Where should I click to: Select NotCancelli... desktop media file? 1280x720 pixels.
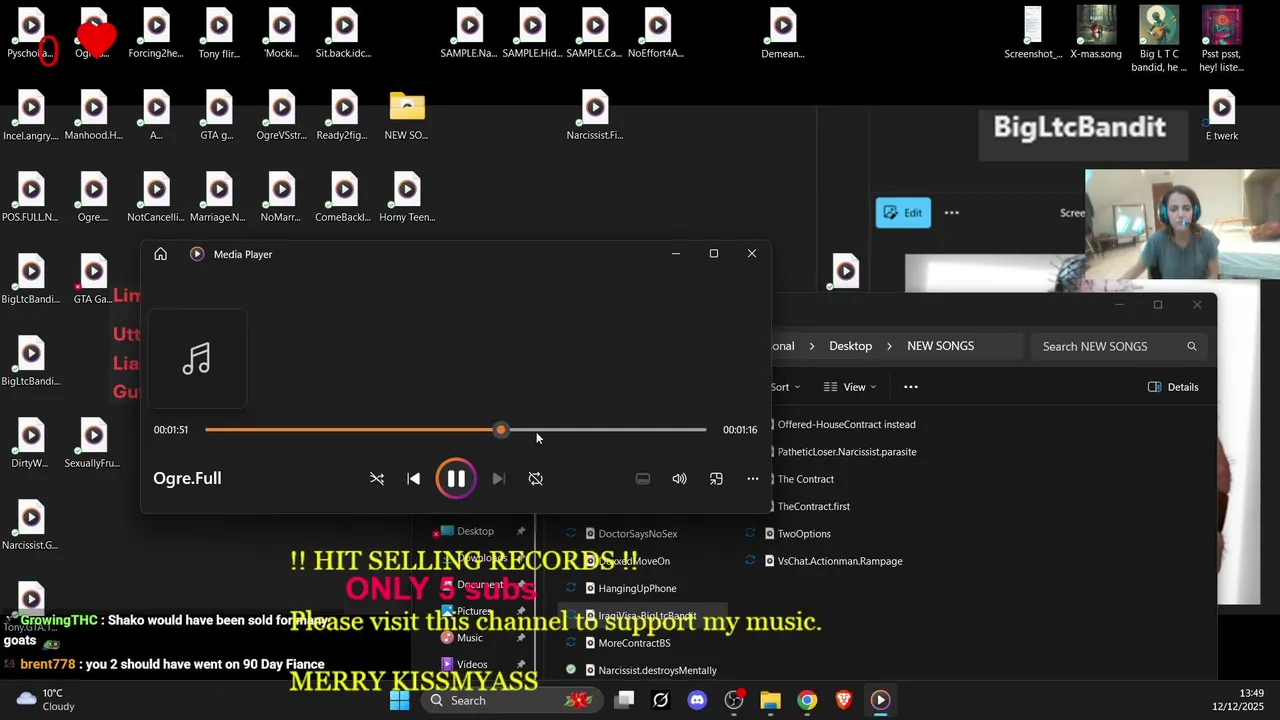(156, 198)
